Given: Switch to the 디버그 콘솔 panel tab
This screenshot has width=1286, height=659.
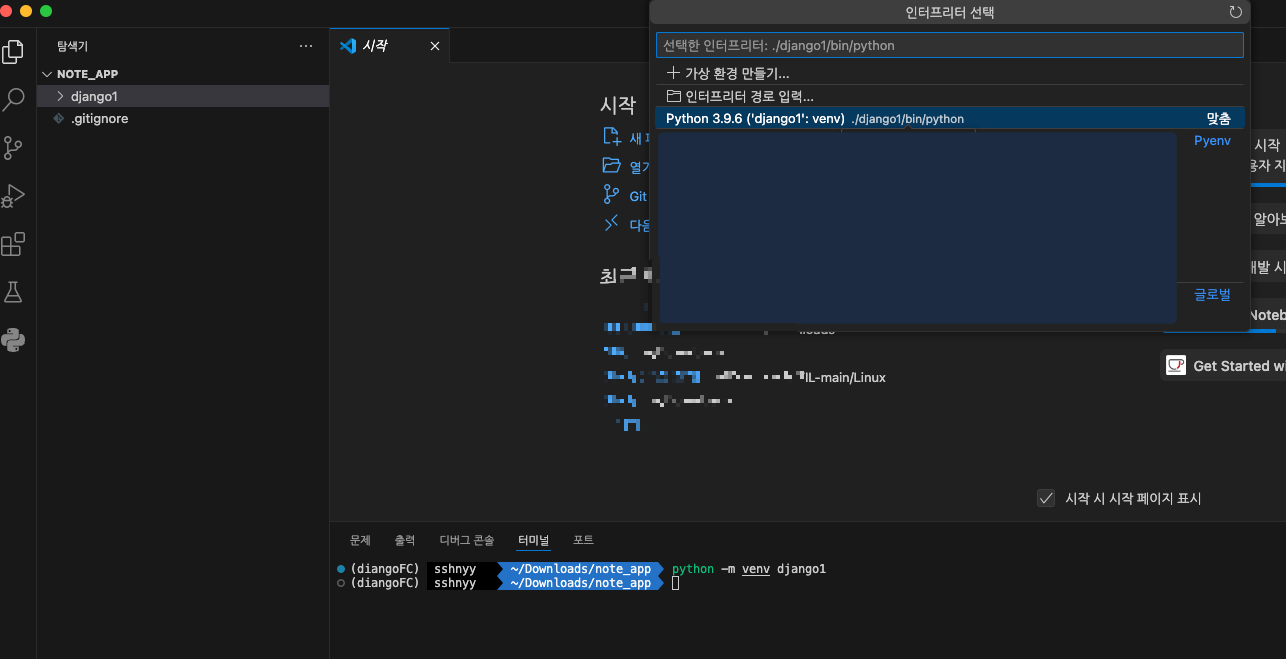Looking at the screenshot, I should pos(467,540).
